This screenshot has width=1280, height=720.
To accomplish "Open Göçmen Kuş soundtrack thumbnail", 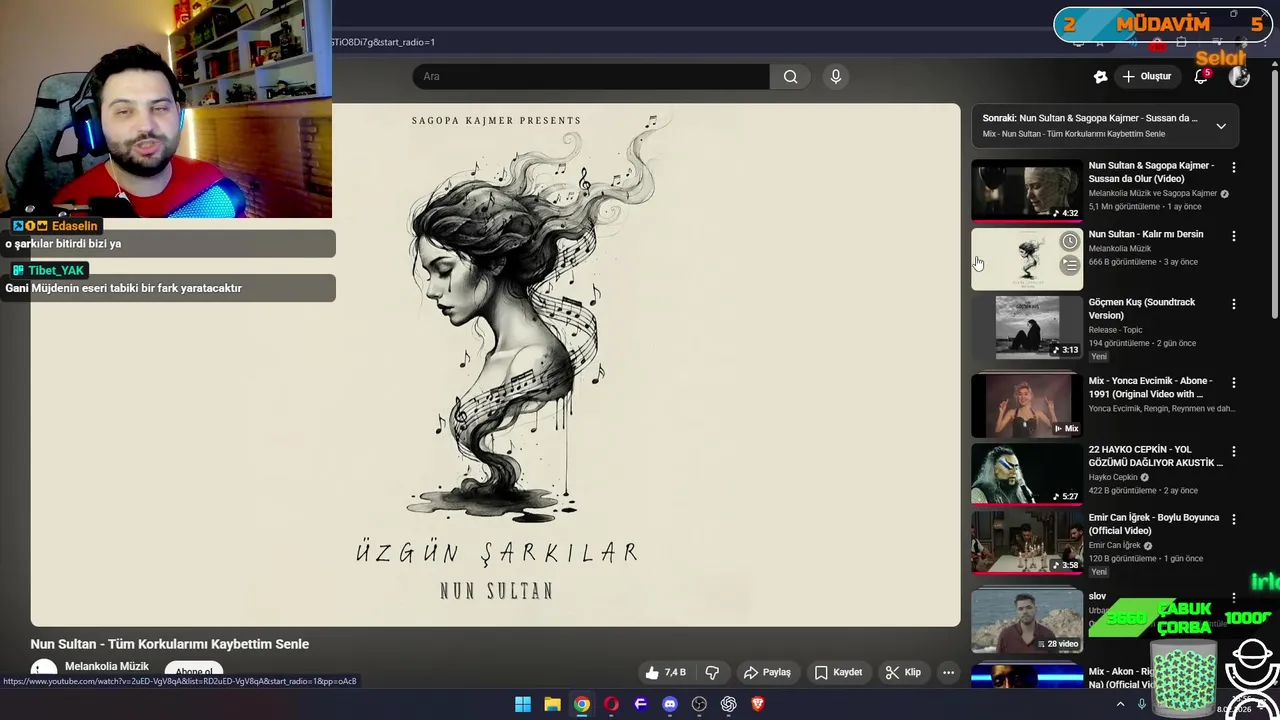I will (1027, 327).
